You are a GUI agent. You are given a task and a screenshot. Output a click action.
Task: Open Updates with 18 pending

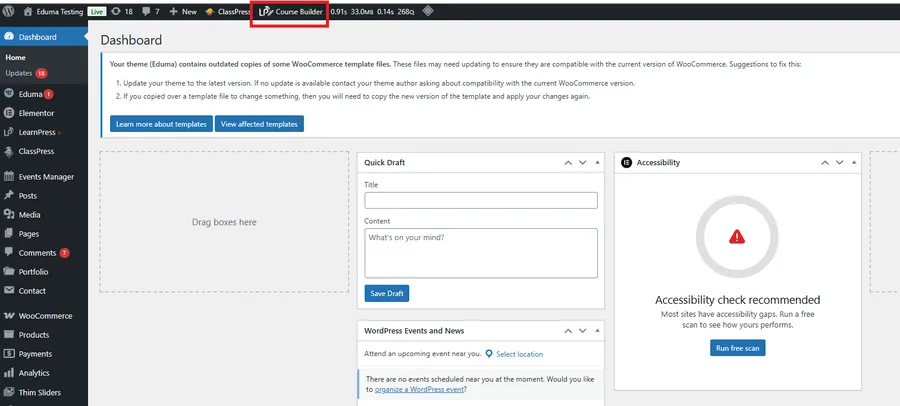click(x=26, y=73)
